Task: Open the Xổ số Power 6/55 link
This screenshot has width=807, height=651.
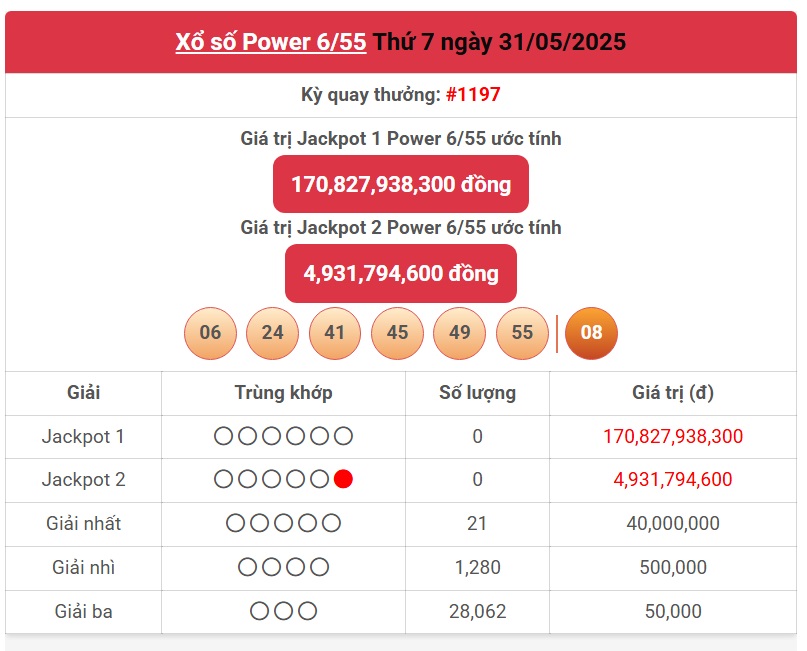Action: click(x=271, y=42)
